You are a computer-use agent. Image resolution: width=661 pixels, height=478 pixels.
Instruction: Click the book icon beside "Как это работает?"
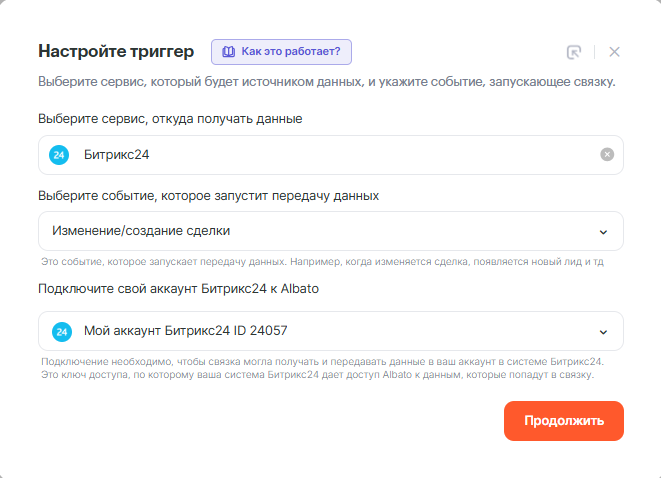[228, 51]
